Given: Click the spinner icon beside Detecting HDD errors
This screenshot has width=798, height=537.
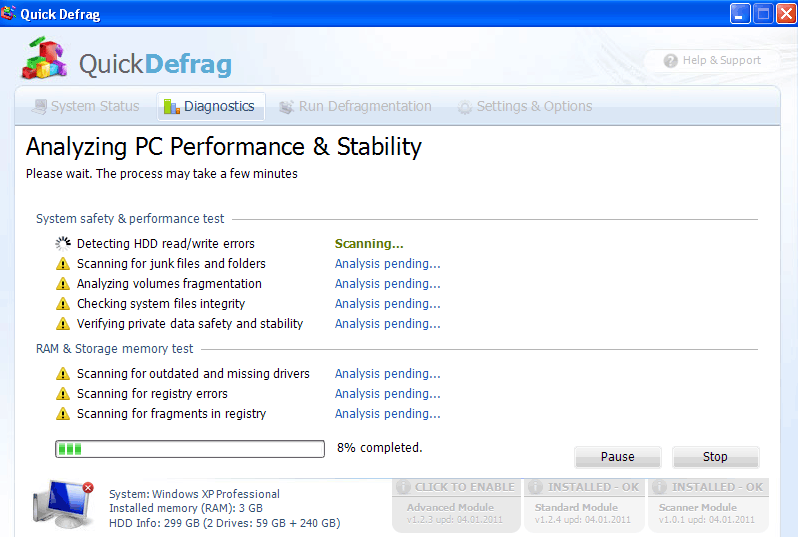Looking at the screenshot, I should (63, 244).
